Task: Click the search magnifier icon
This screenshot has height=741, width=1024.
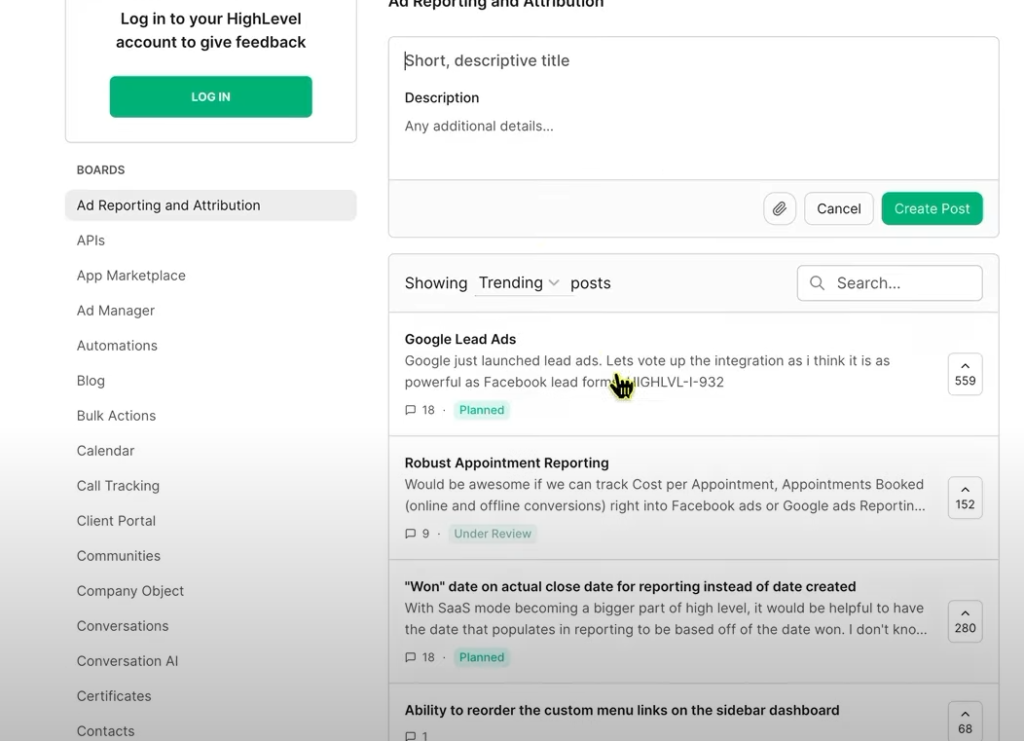Action: coord(816,283)
